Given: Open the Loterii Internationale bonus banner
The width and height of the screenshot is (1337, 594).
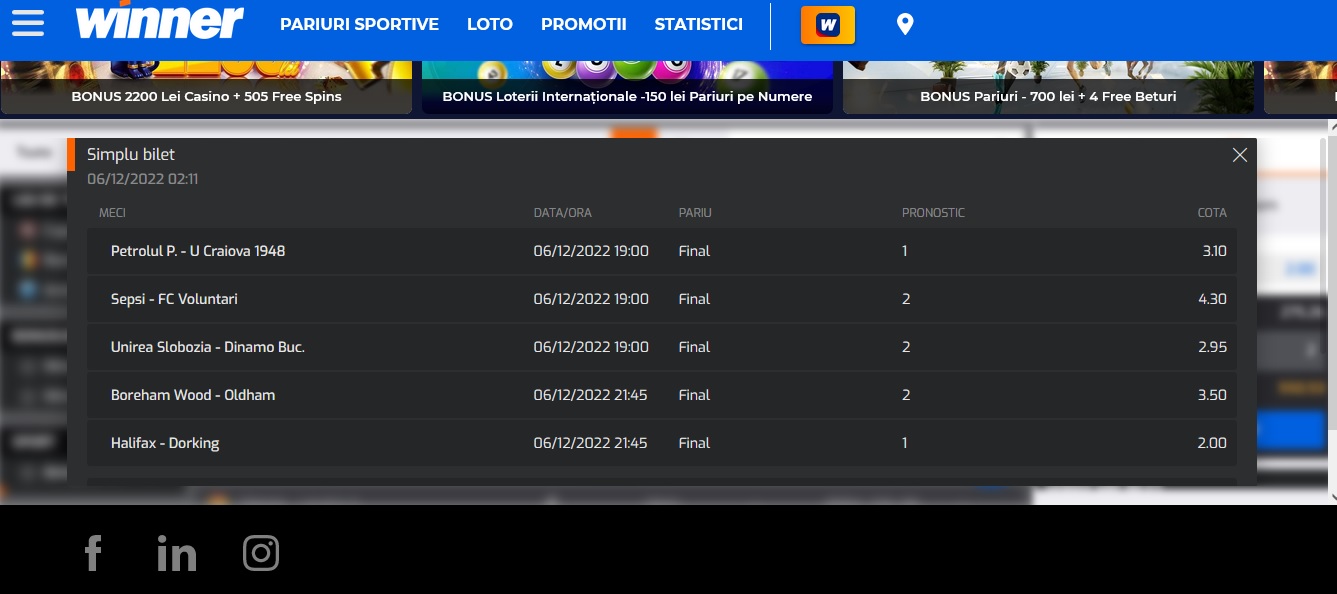Looking at the screenshot, I should click(x=627, y=88).
